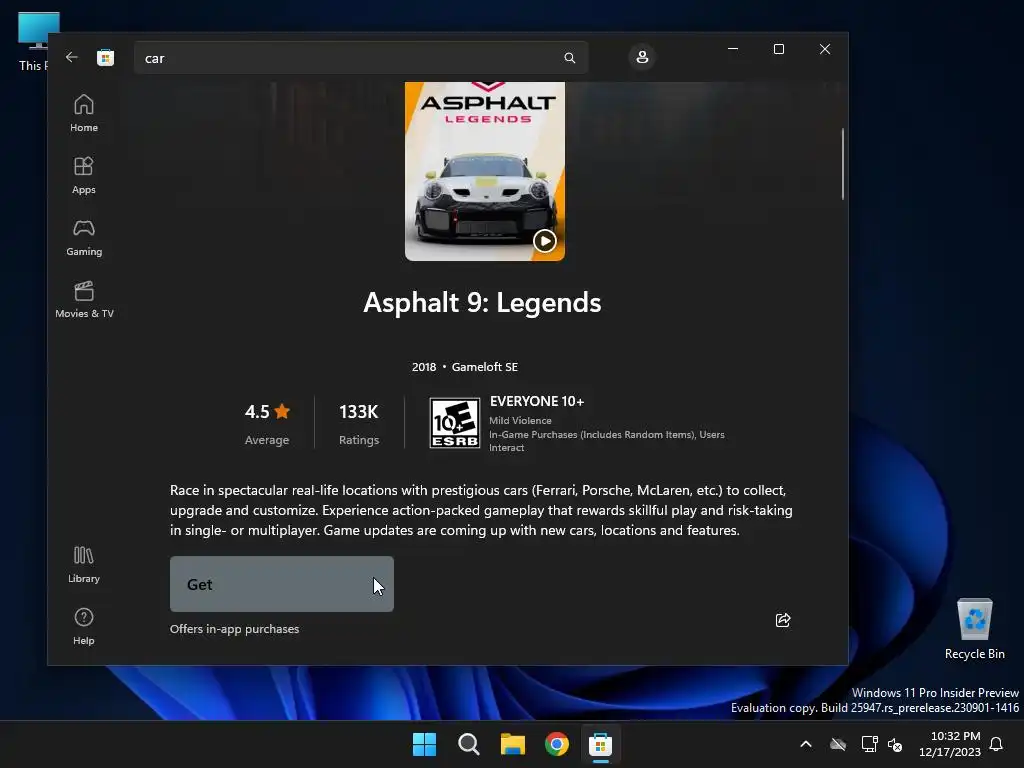
Task: Click the share icon for Asphalt 9
Action: click(783, 620)
